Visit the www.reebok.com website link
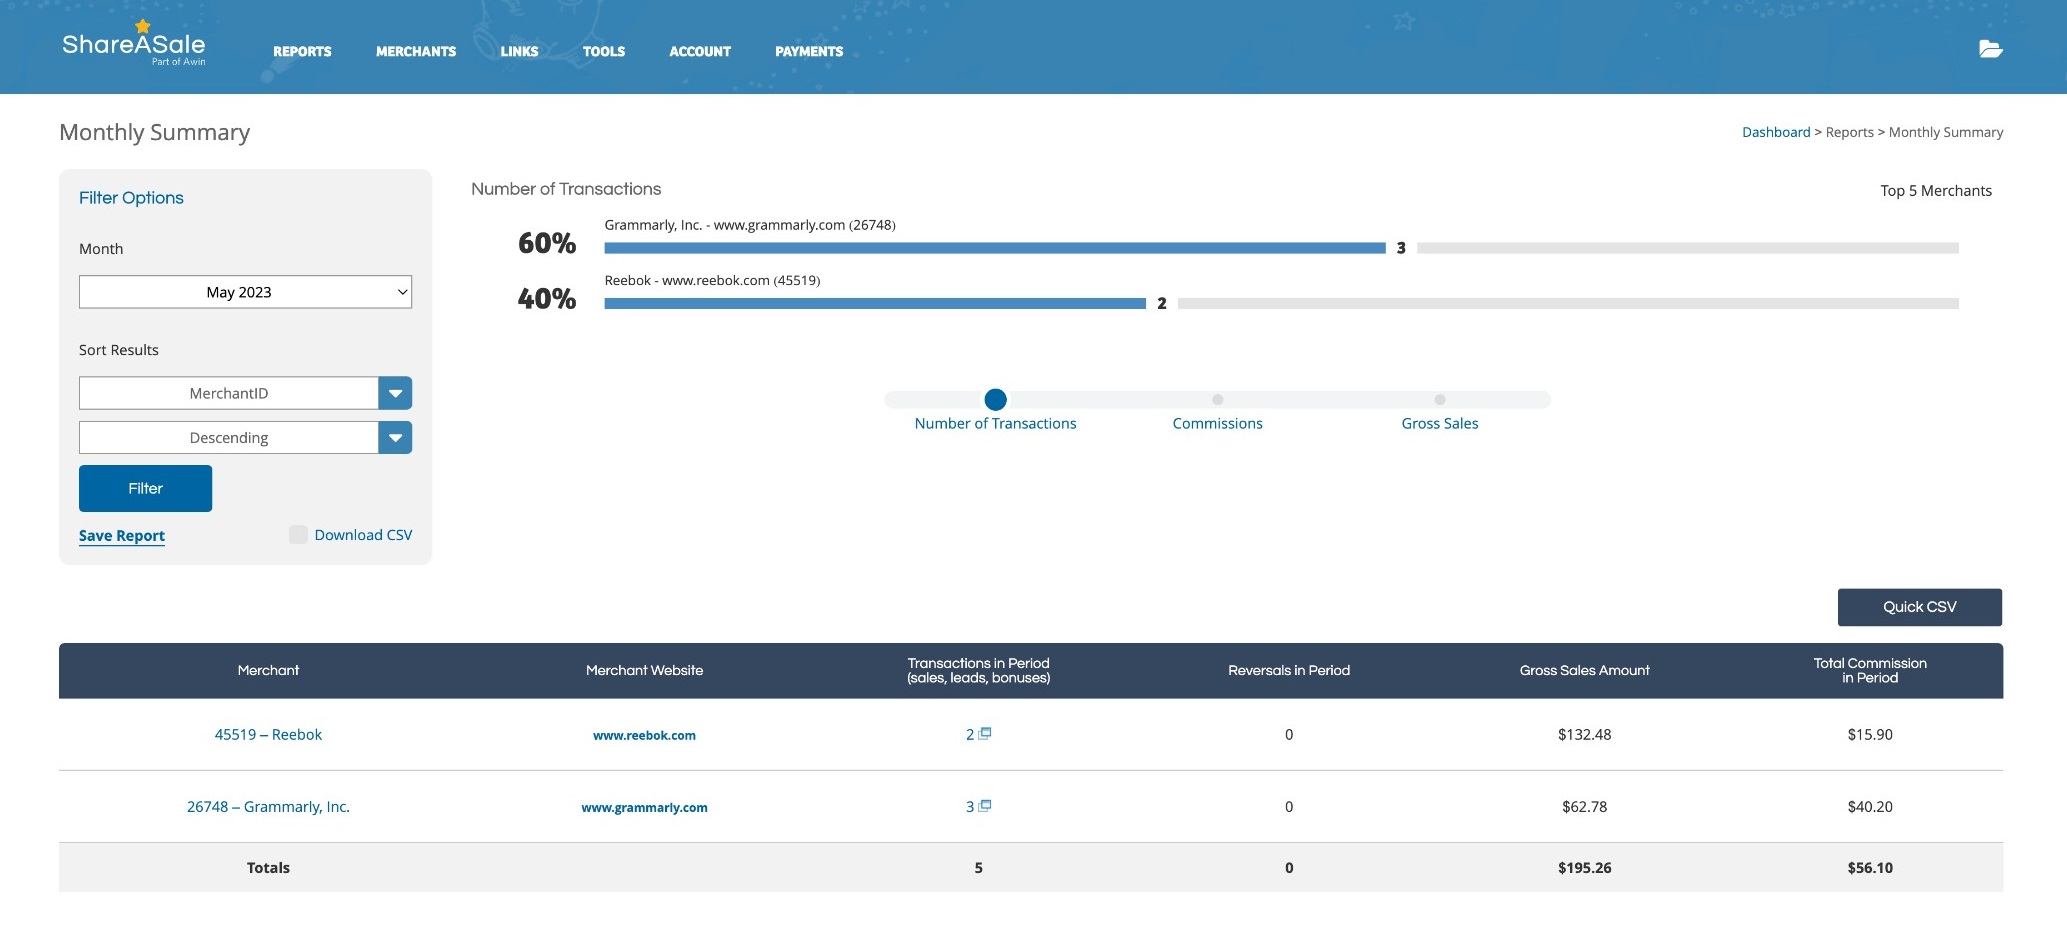This screenshot has height=941, width=2067. [644, 735]
